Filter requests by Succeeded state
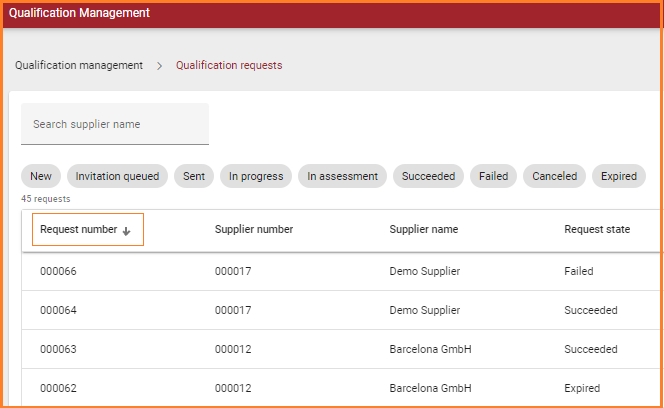664x408 pixels. click(428, 176)
